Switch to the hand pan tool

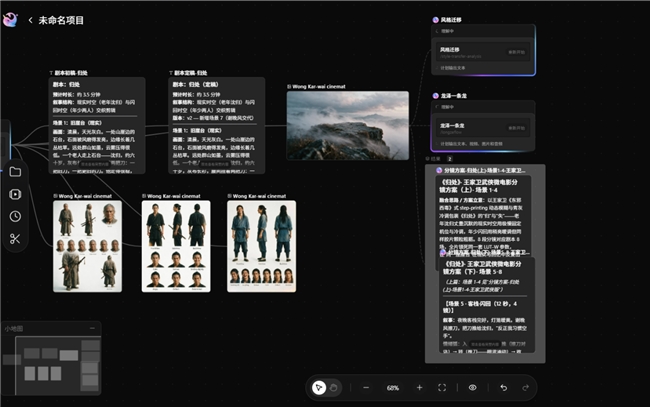(334, 388)
